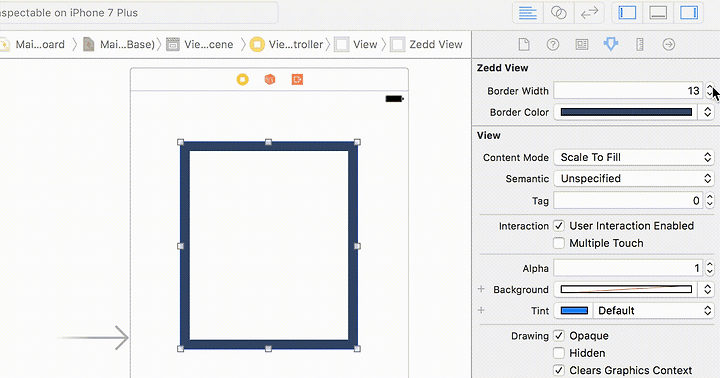Open the File inspector
Viewport: 720px width, 378px height.
[524, 45]
